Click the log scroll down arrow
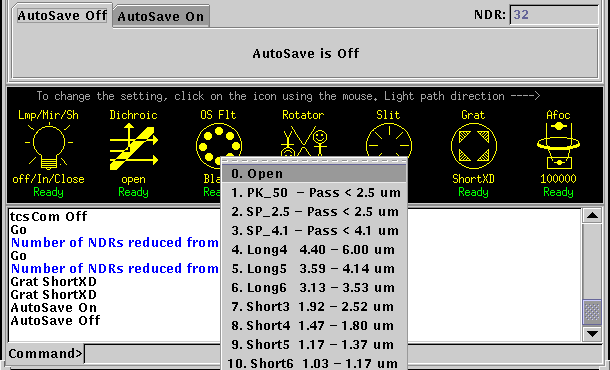Screen dimensions: 610x370 point(592,333)
